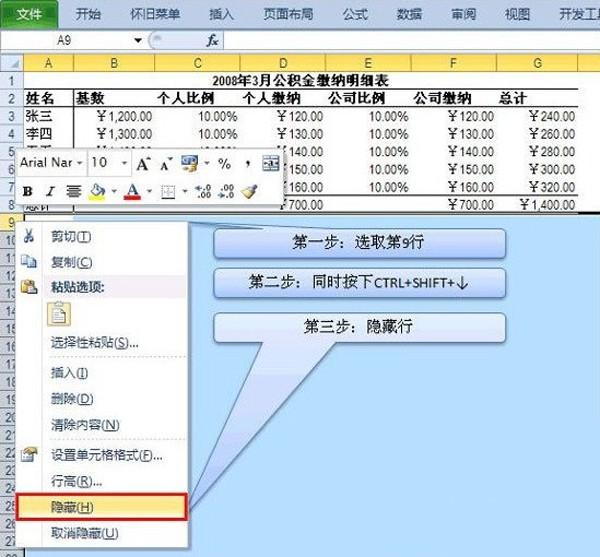This screenshot has width=600, height=557.
Task: Toggle Bold in the mini toolbar
Action: [28, 191]
